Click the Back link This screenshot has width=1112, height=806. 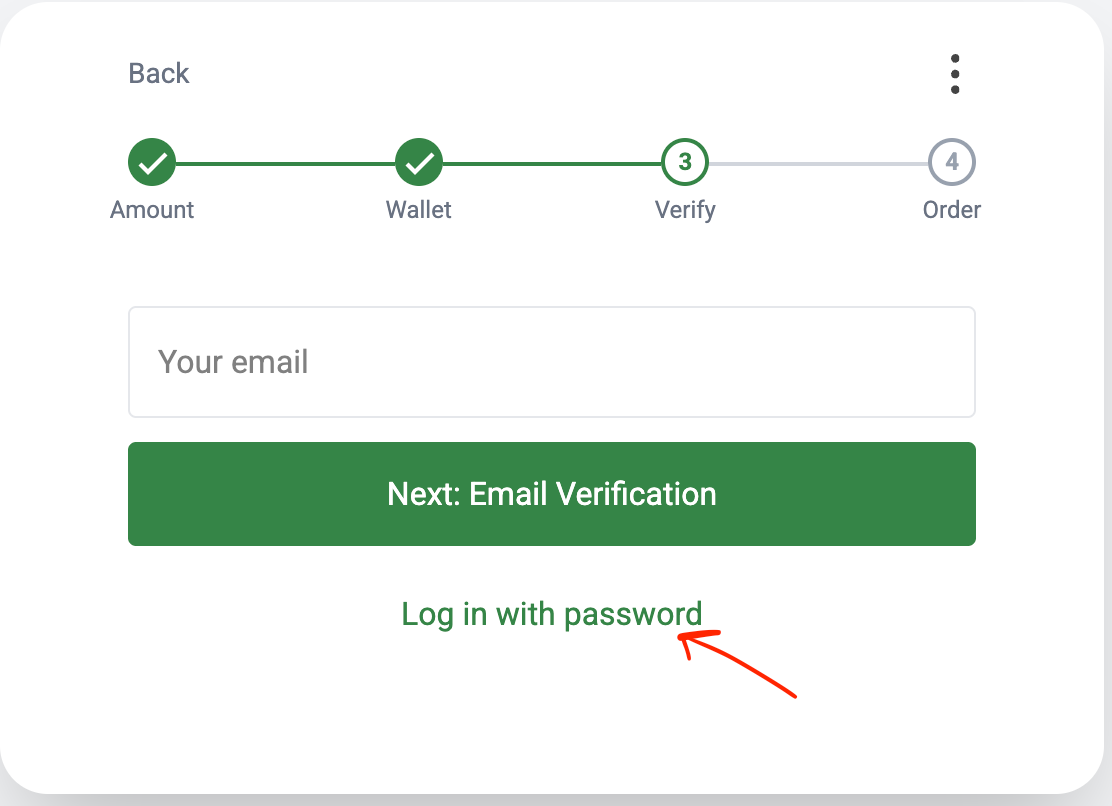pyautogui.click(x=159, y=73)
